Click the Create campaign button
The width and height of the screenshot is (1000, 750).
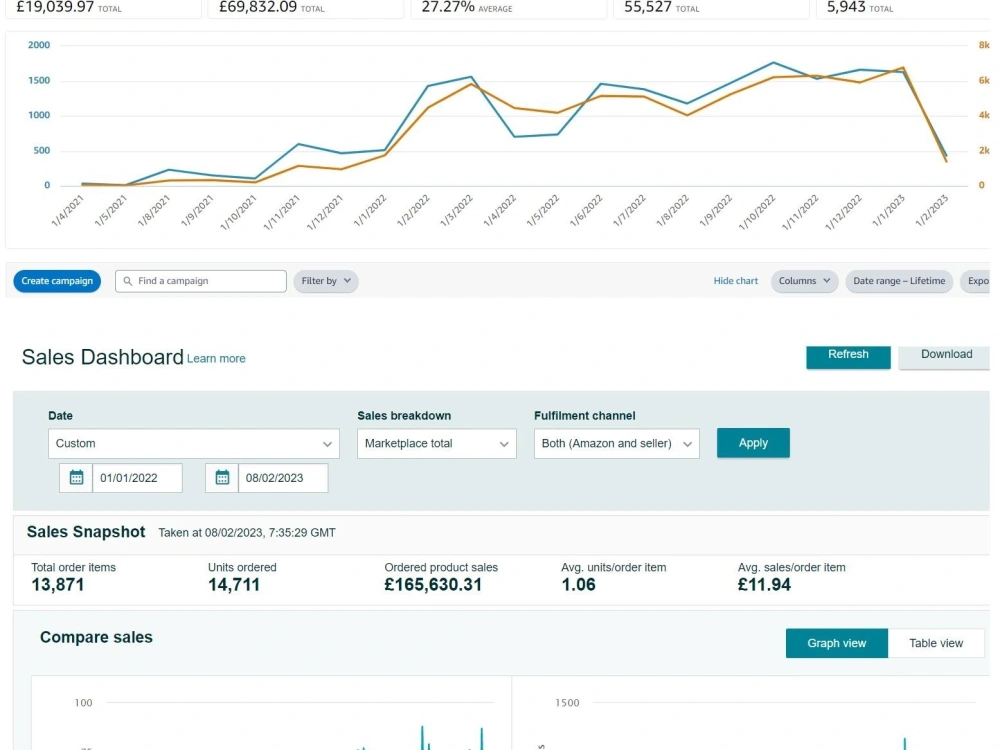click(x=57, y=281)
